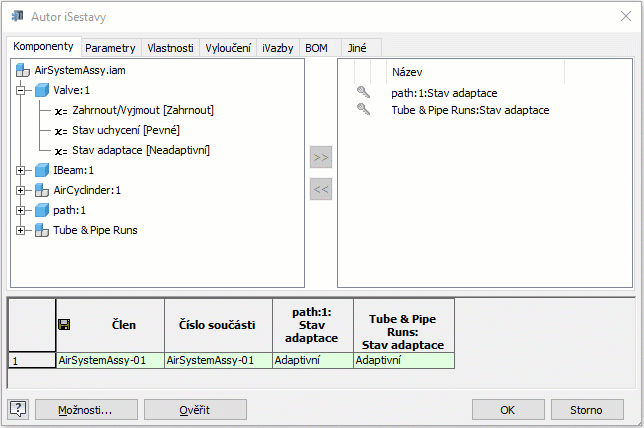The height and width of the screenshot is (428, 644).
Task: Select Stav adaptace [Neadaptivní] tree item
Action: pyautogui.click(x=141, y=150)
